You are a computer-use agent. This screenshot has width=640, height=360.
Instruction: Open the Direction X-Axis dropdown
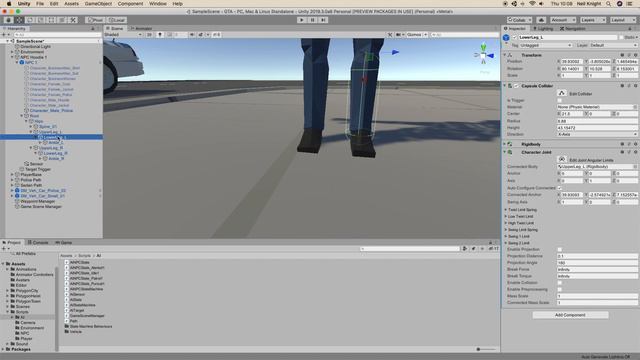(597, 134)
